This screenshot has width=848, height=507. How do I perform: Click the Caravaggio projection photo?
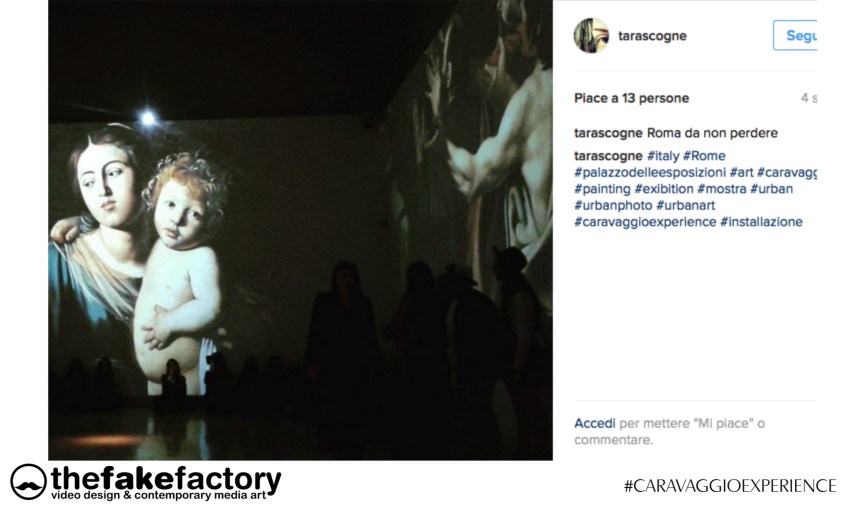(301, 230)
